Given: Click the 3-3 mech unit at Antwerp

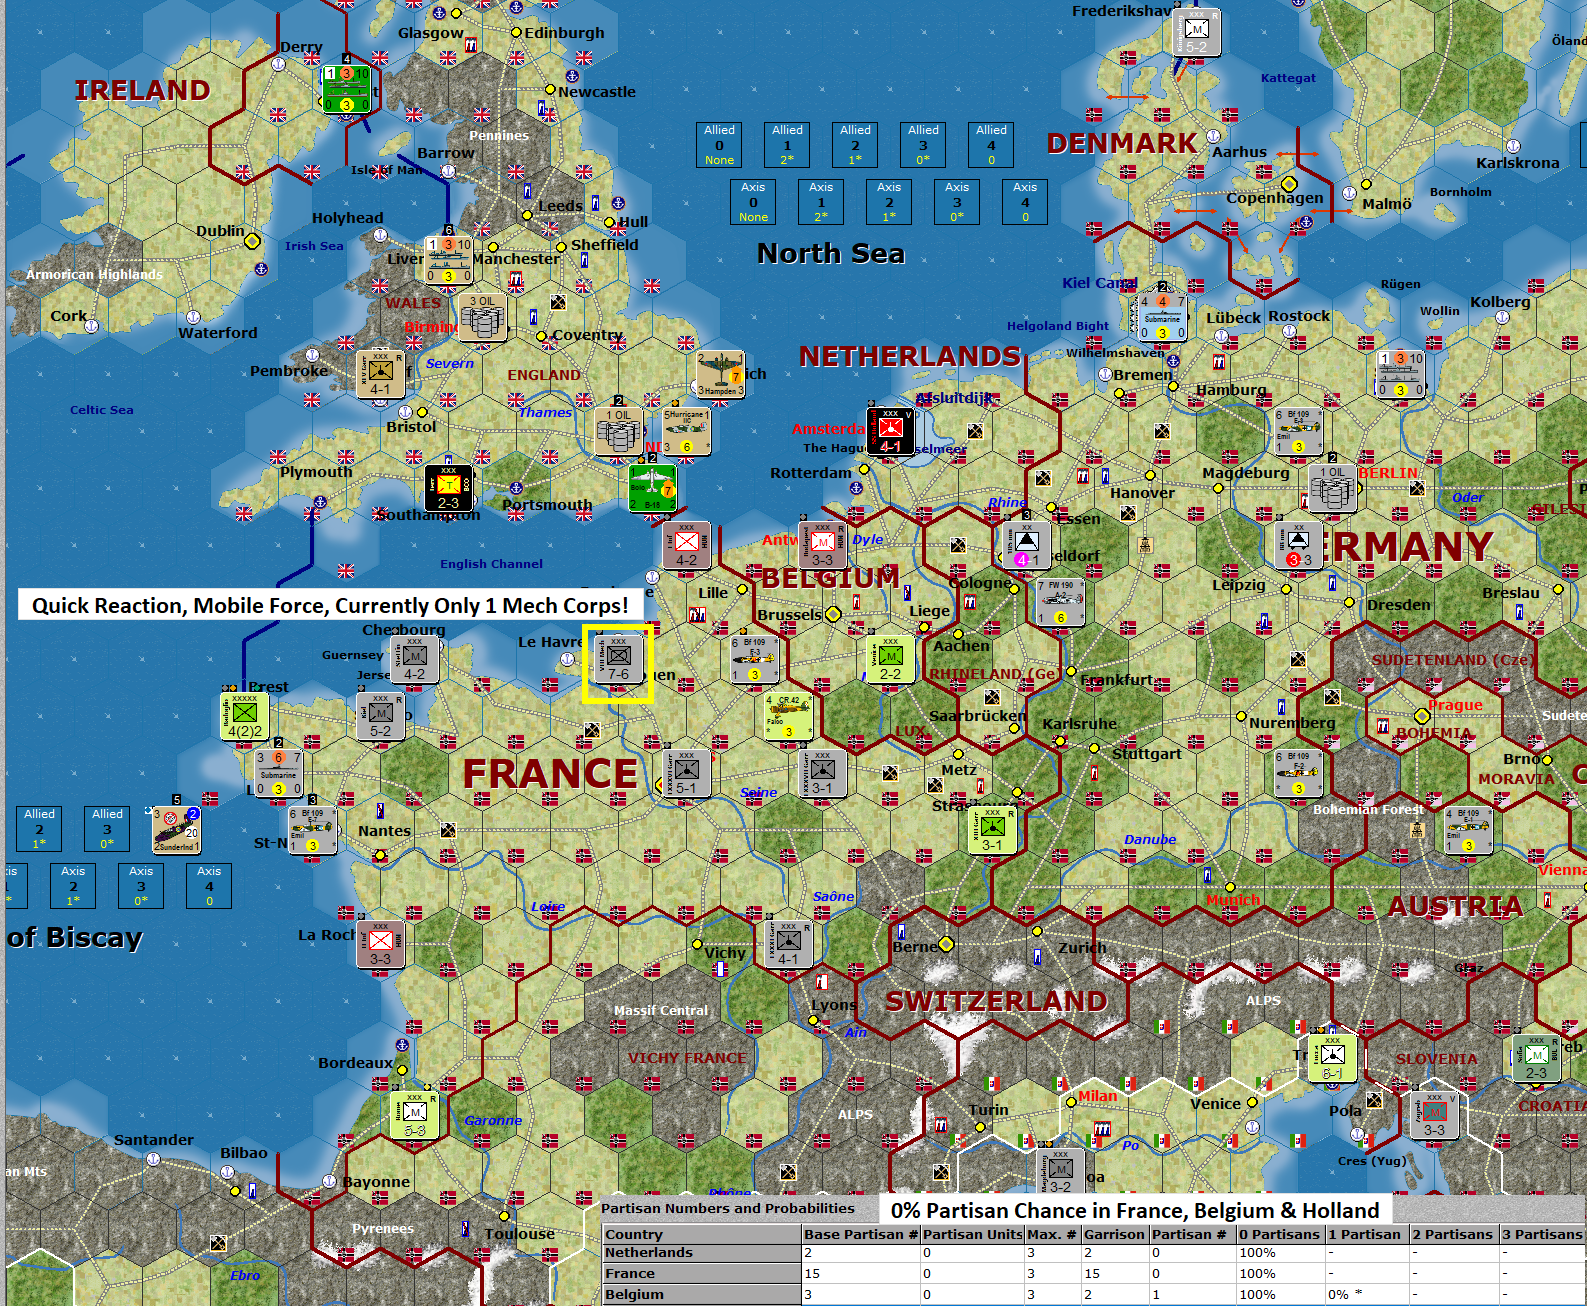Looking at the screenshot, I should point(823,546).
